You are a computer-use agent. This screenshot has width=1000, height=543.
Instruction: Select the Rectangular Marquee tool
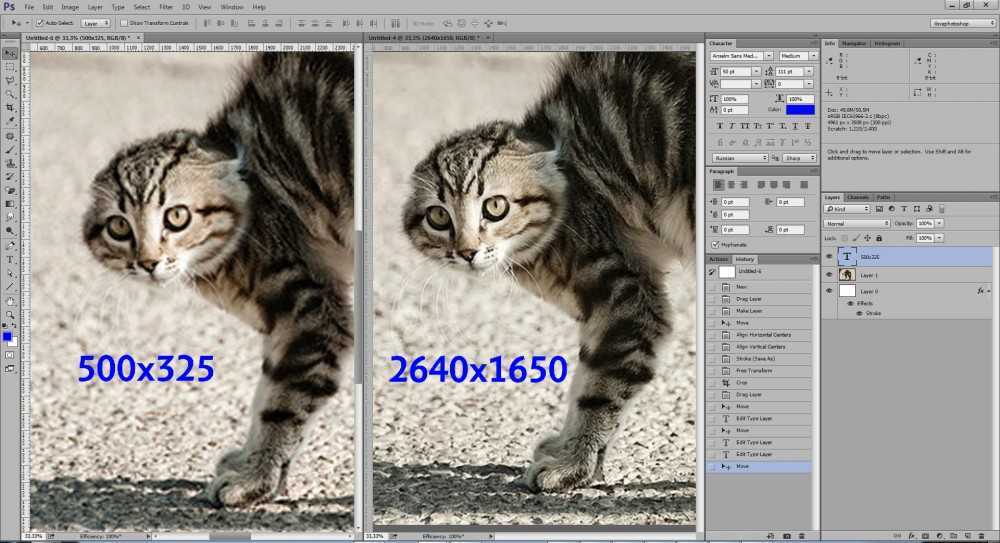pos(9,66)
